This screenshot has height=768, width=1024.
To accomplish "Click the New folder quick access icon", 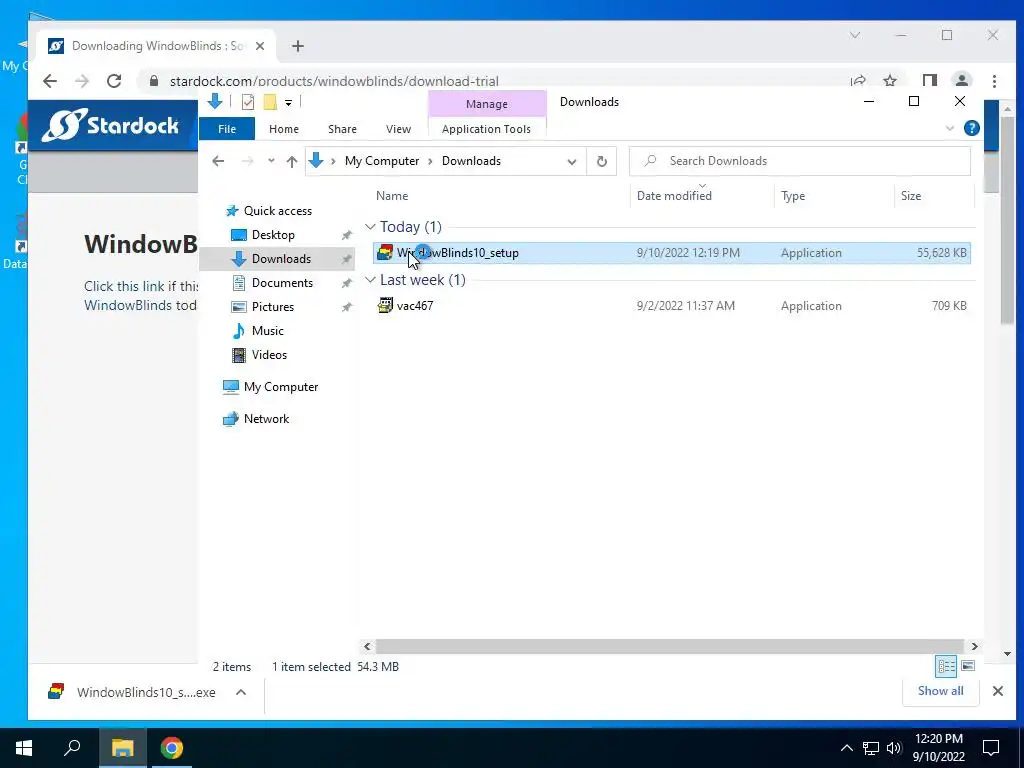I will (270, 102).
